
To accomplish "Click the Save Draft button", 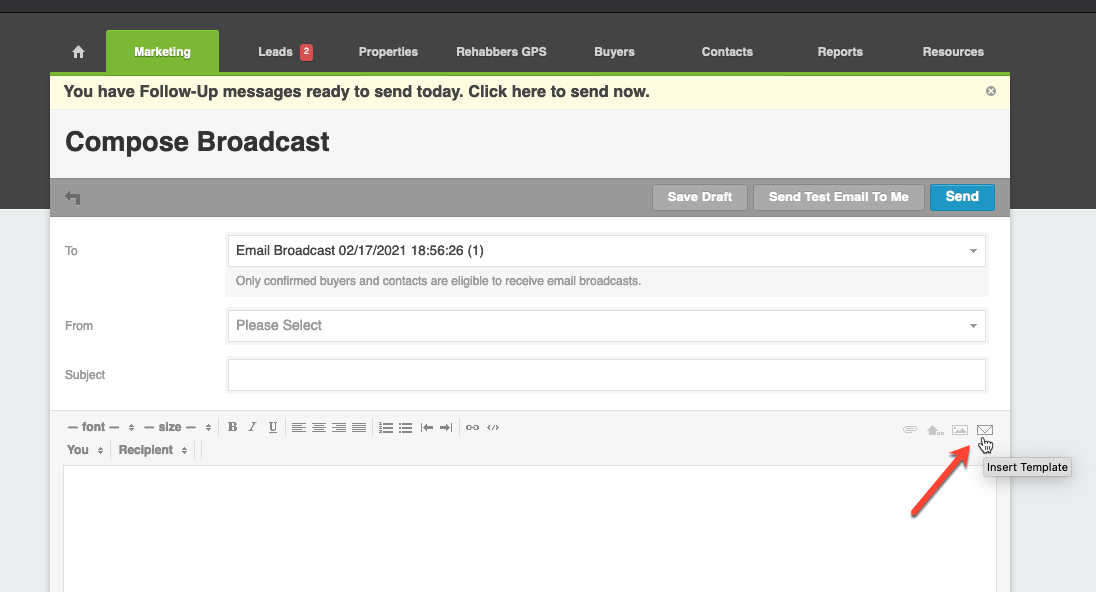I will click(x=700, y=197).
